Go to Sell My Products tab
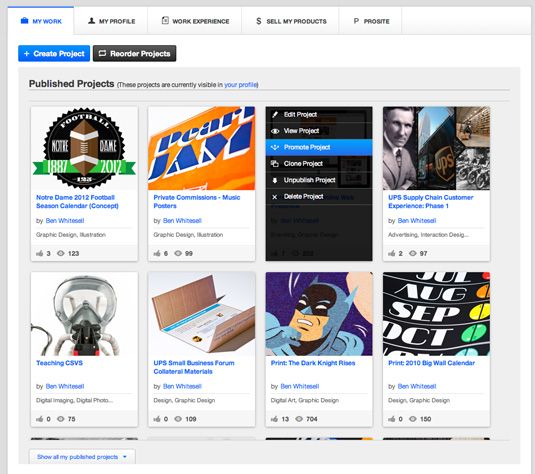Viewport: 535px width, 474px height. click(290, 21)
